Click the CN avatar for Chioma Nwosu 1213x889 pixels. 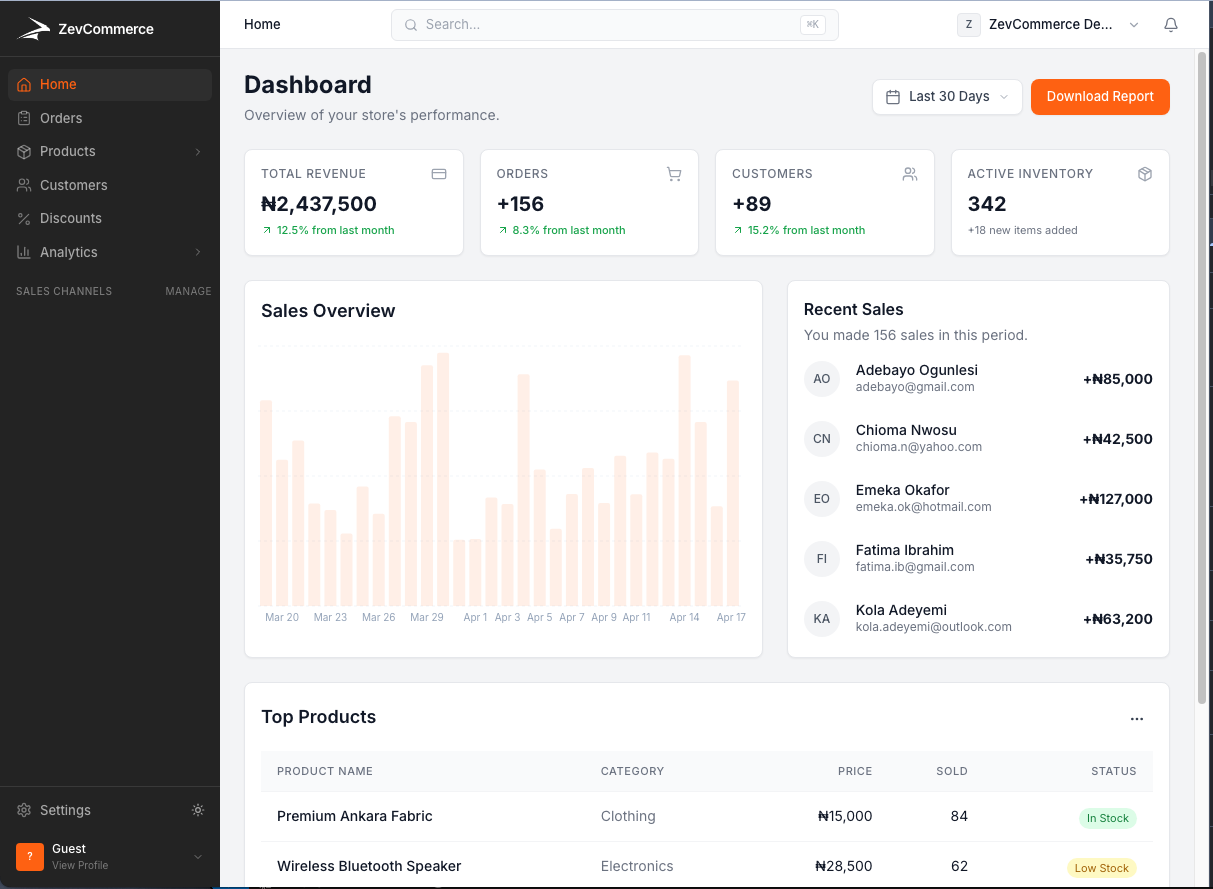pyautogui.click(x=822, y=439)
